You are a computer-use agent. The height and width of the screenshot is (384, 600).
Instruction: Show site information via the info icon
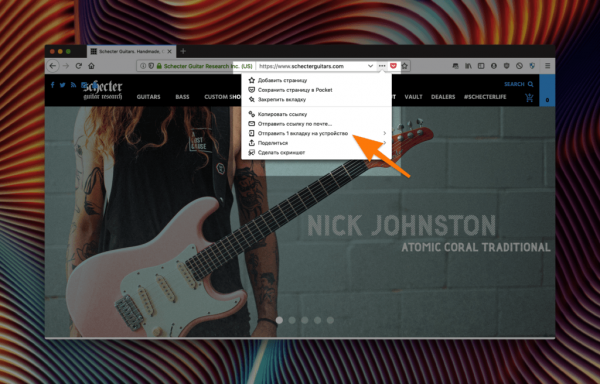click(x=143, y=66)
